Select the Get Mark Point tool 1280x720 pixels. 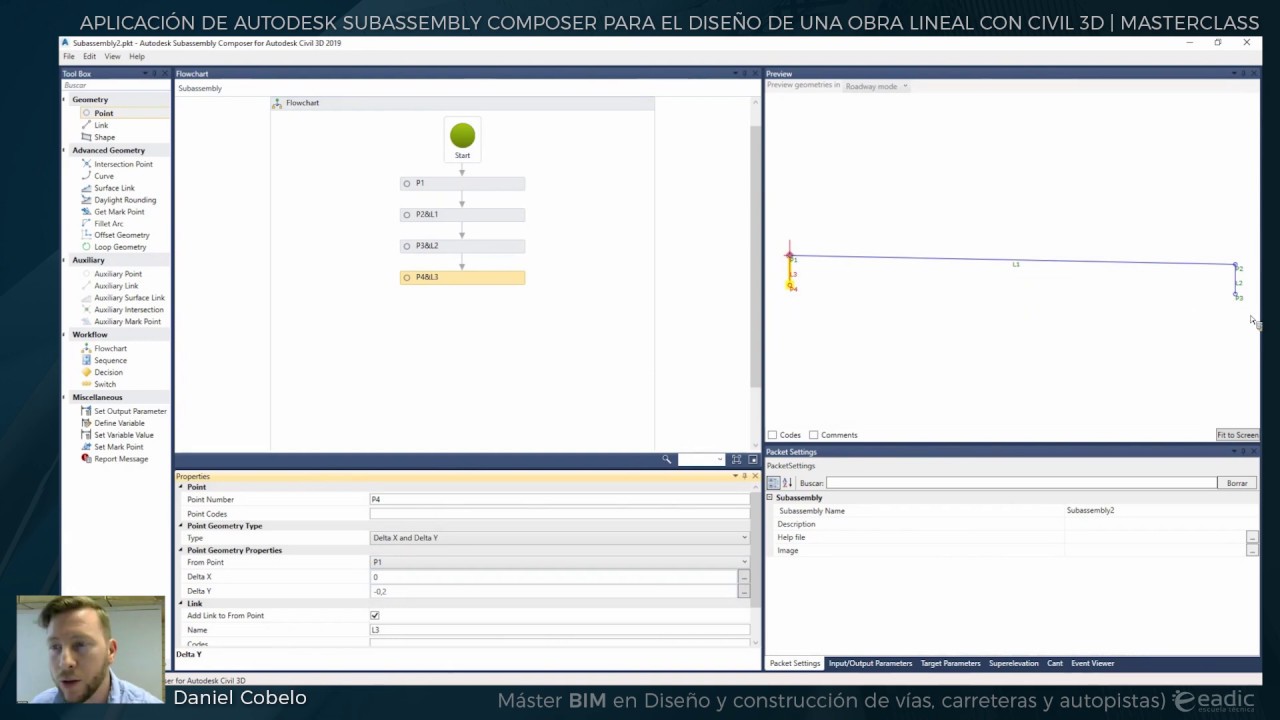(x=119, y=212)
